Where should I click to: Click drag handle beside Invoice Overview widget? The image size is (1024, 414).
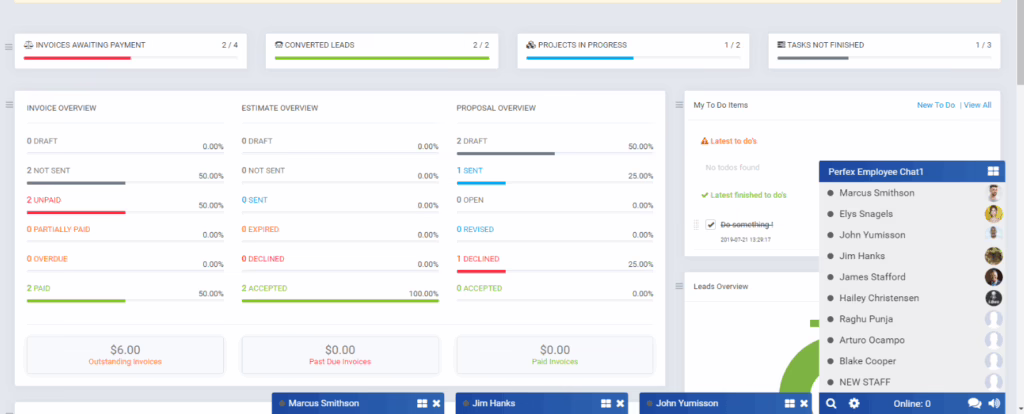coord(9,104)
